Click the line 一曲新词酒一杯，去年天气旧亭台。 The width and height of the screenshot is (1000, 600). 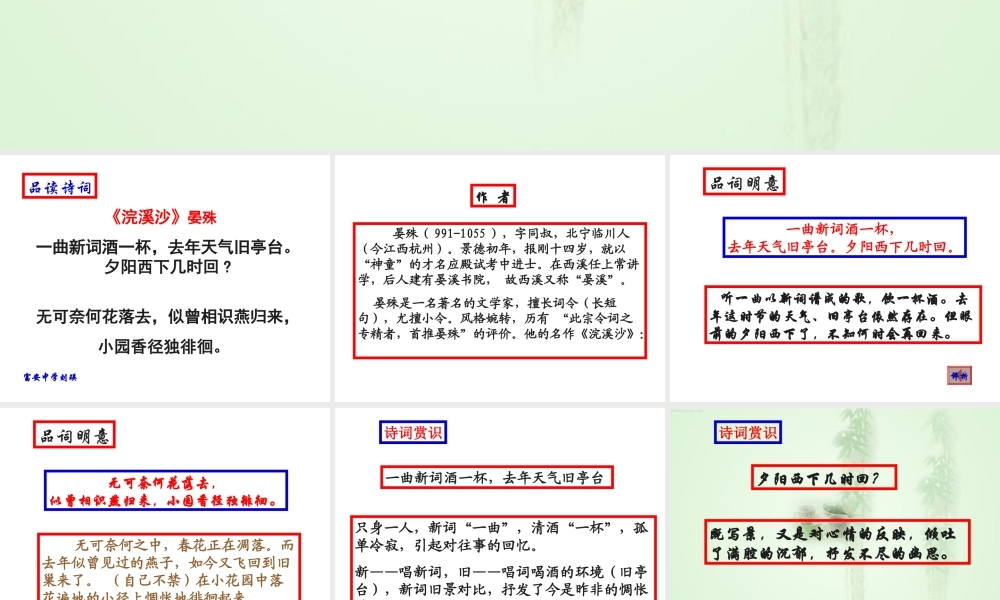[164, 247]
